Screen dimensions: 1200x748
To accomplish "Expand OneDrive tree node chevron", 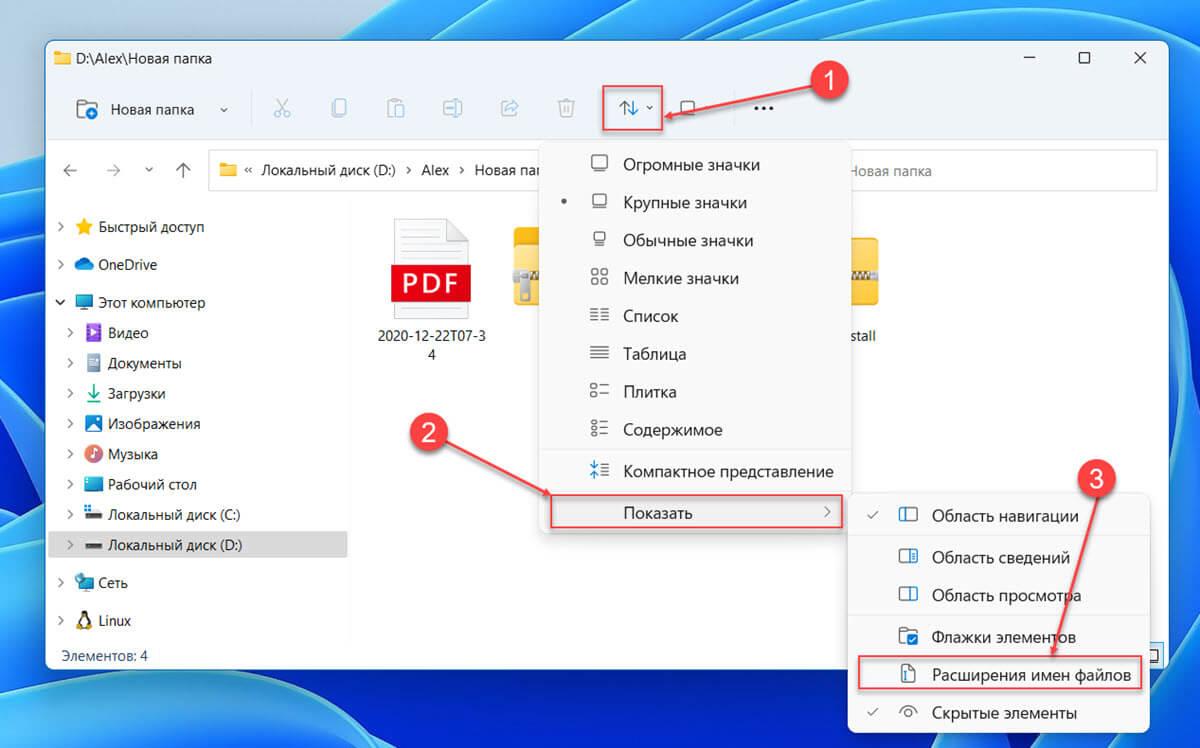I will click(x=62, y=265).
